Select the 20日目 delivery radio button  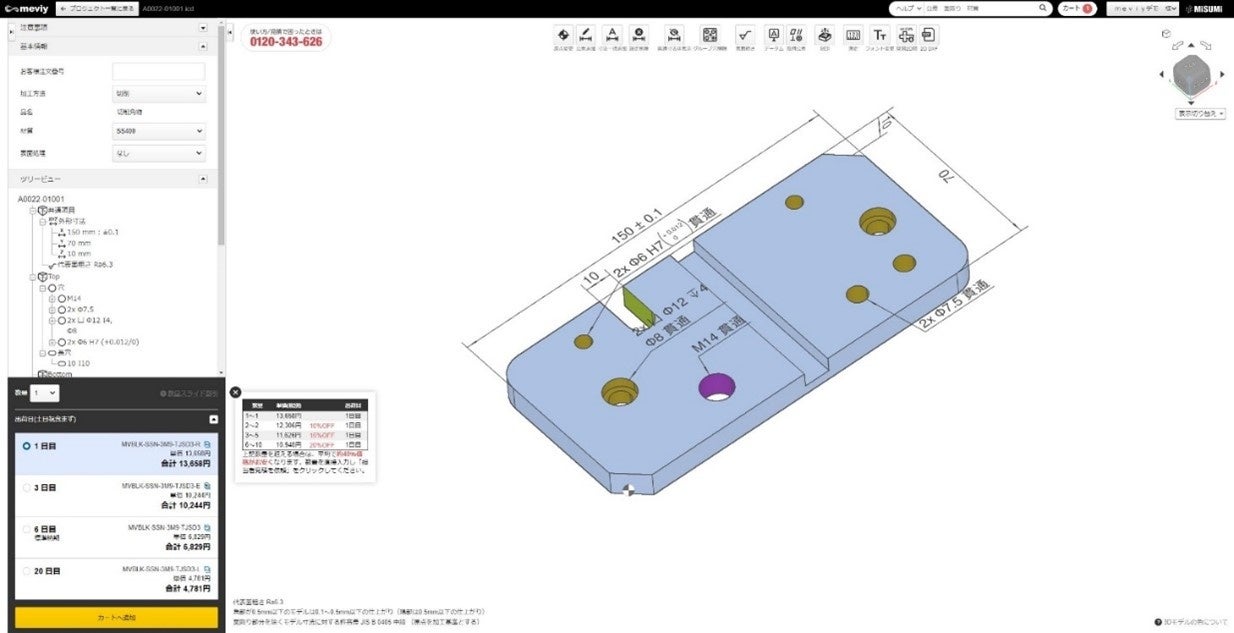27,571
